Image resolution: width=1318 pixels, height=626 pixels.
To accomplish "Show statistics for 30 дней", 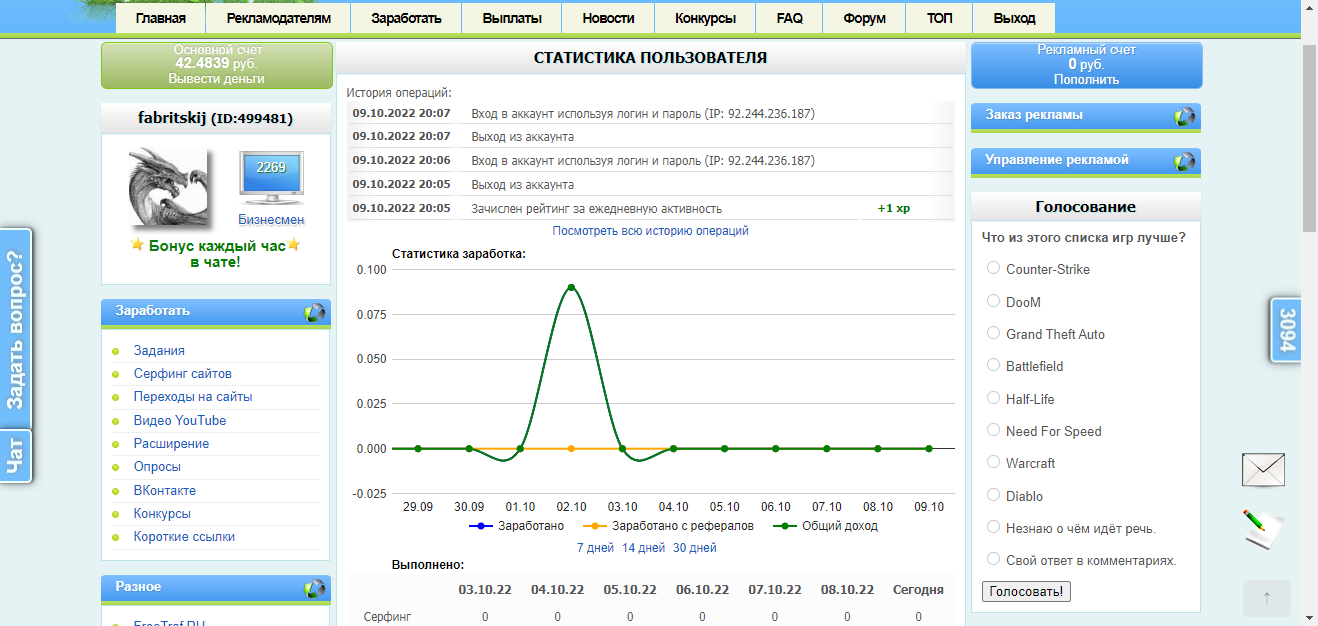I will tap(695, 548).
